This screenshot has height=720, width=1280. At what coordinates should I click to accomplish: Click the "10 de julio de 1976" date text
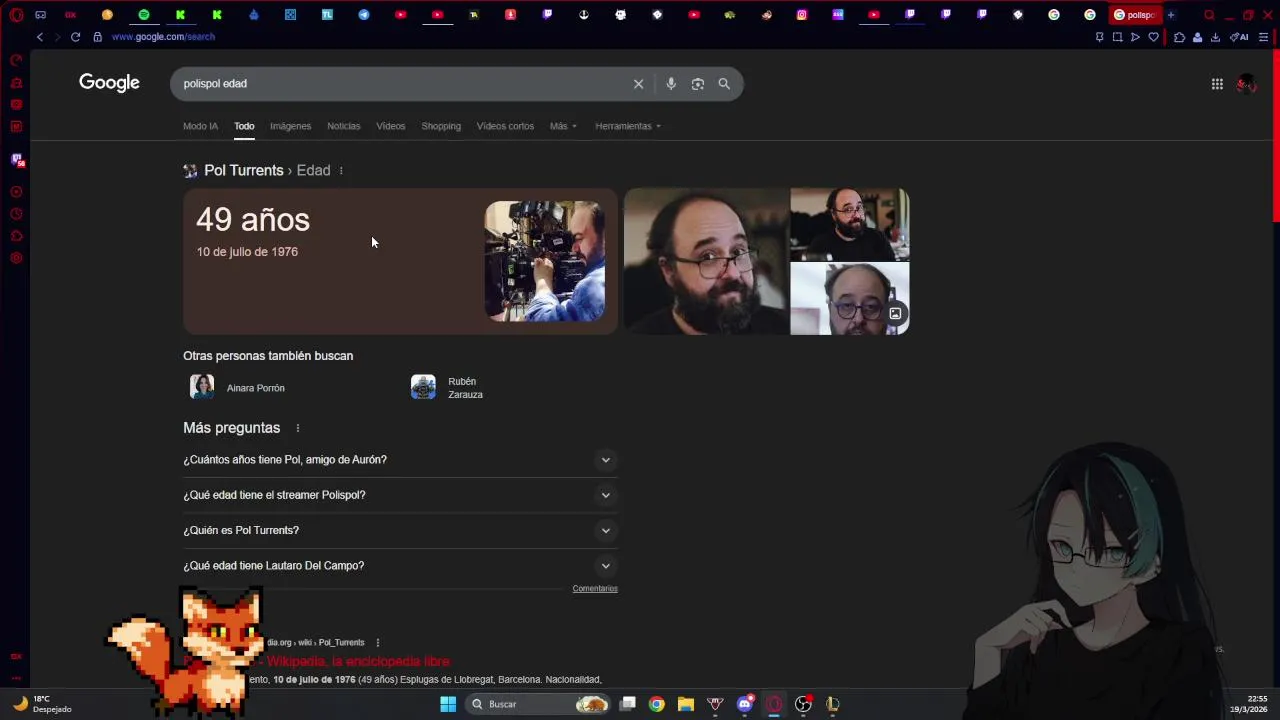coord(247,252)
